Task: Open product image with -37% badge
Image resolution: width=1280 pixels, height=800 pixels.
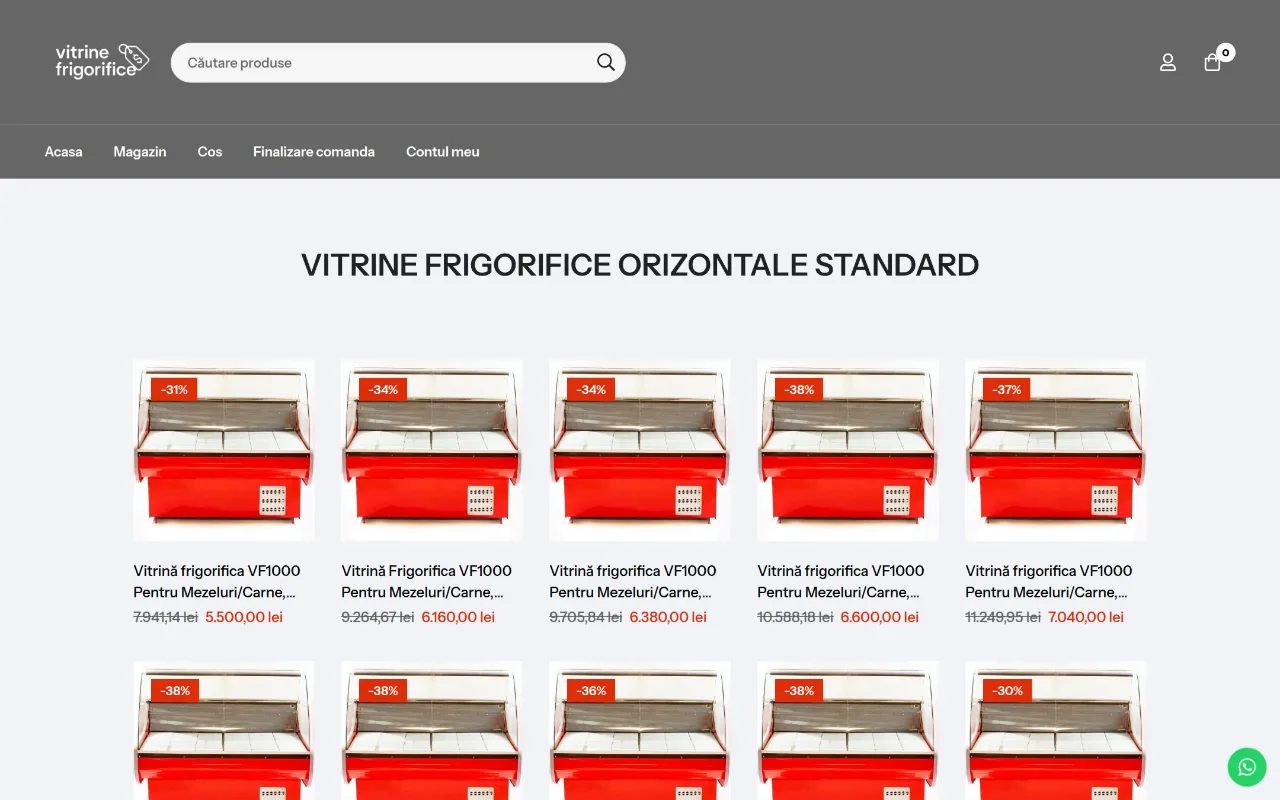Action: tap(1056, 450)
